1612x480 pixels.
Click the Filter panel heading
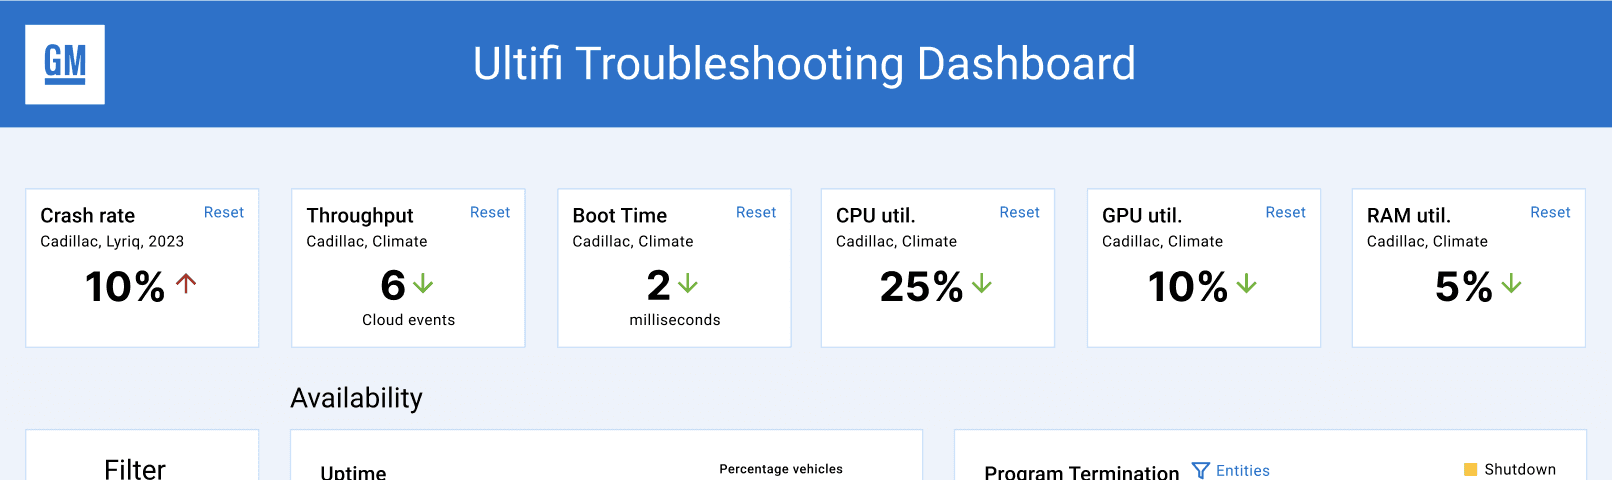click(135, 468)
